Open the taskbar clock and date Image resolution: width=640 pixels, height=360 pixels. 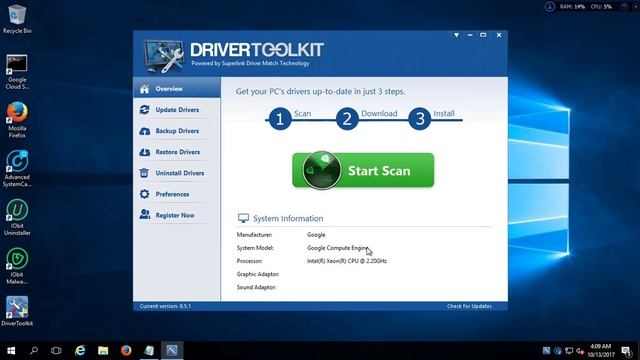click(x=601, y=351)
